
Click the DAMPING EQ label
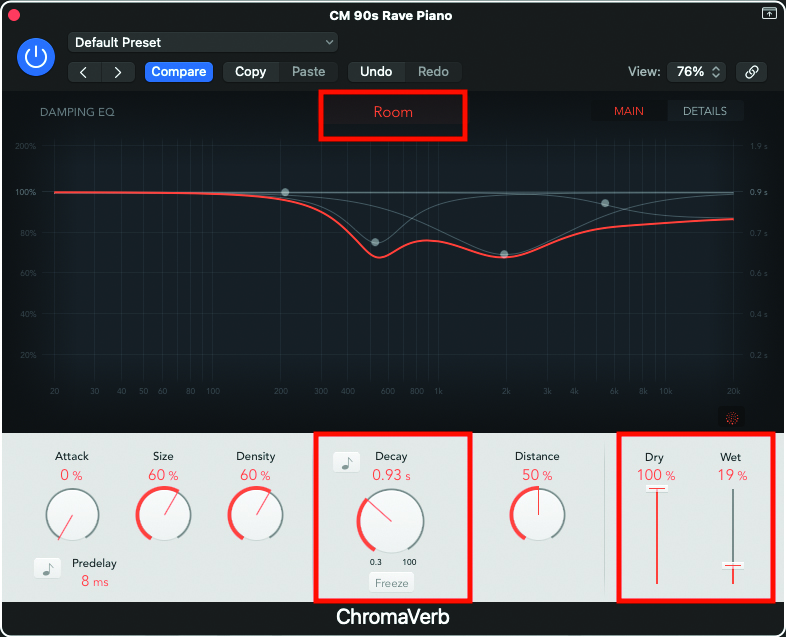coord(77,112)
